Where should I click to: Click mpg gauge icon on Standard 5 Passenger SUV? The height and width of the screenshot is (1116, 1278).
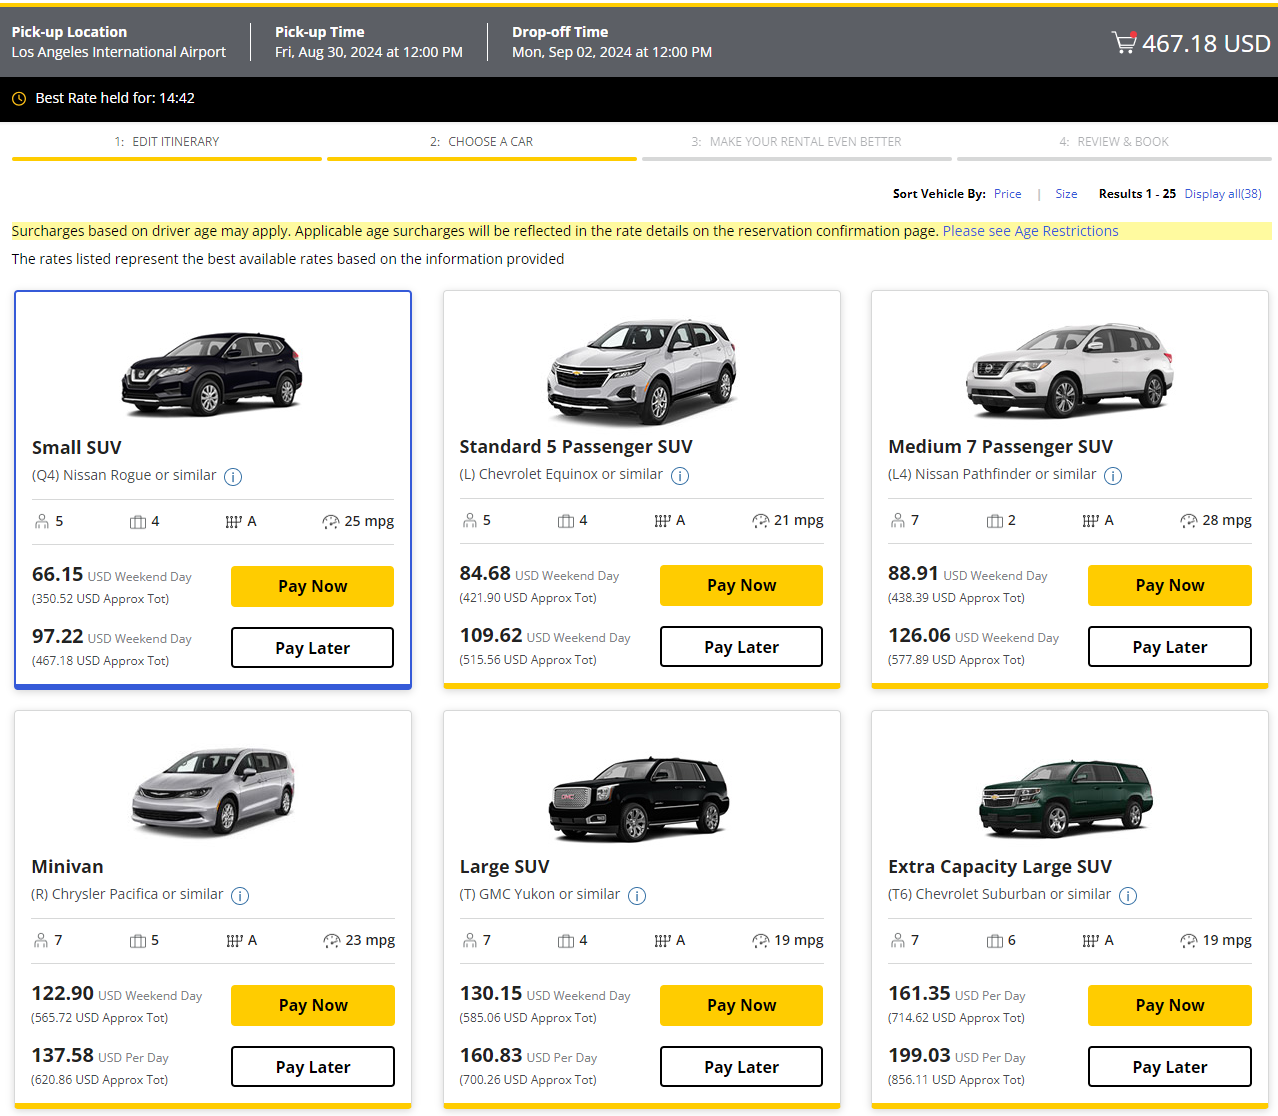761,521
